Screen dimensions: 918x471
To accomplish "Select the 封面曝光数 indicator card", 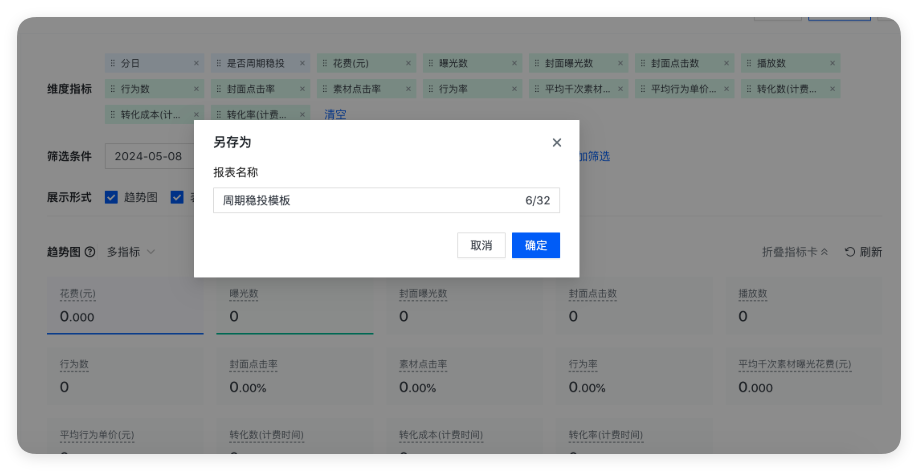I will pyautogui.click(x=464, y=306).
